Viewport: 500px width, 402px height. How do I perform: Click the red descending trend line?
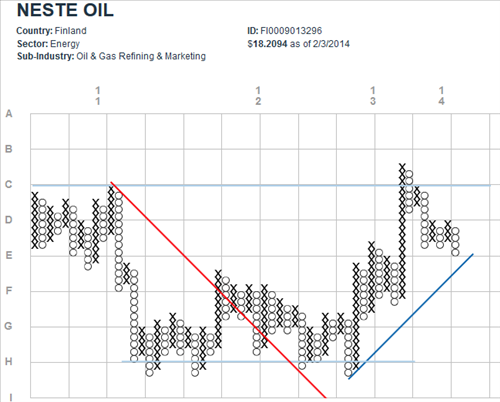218,290
